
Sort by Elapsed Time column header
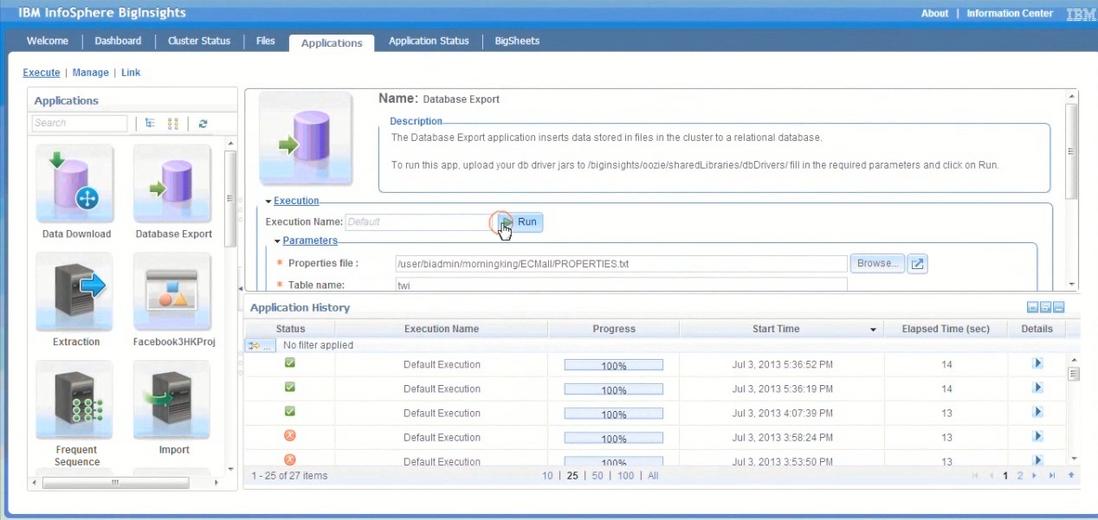coord(945,329)
